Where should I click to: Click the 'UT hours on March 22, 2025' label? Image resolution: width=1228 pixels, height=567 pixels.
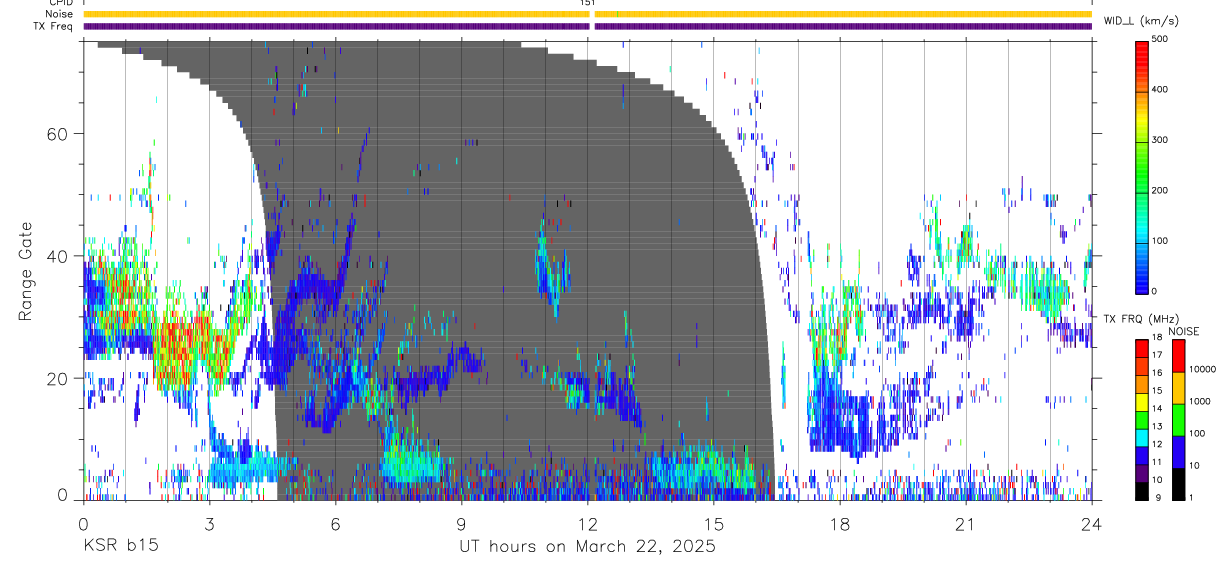[587, 547]
